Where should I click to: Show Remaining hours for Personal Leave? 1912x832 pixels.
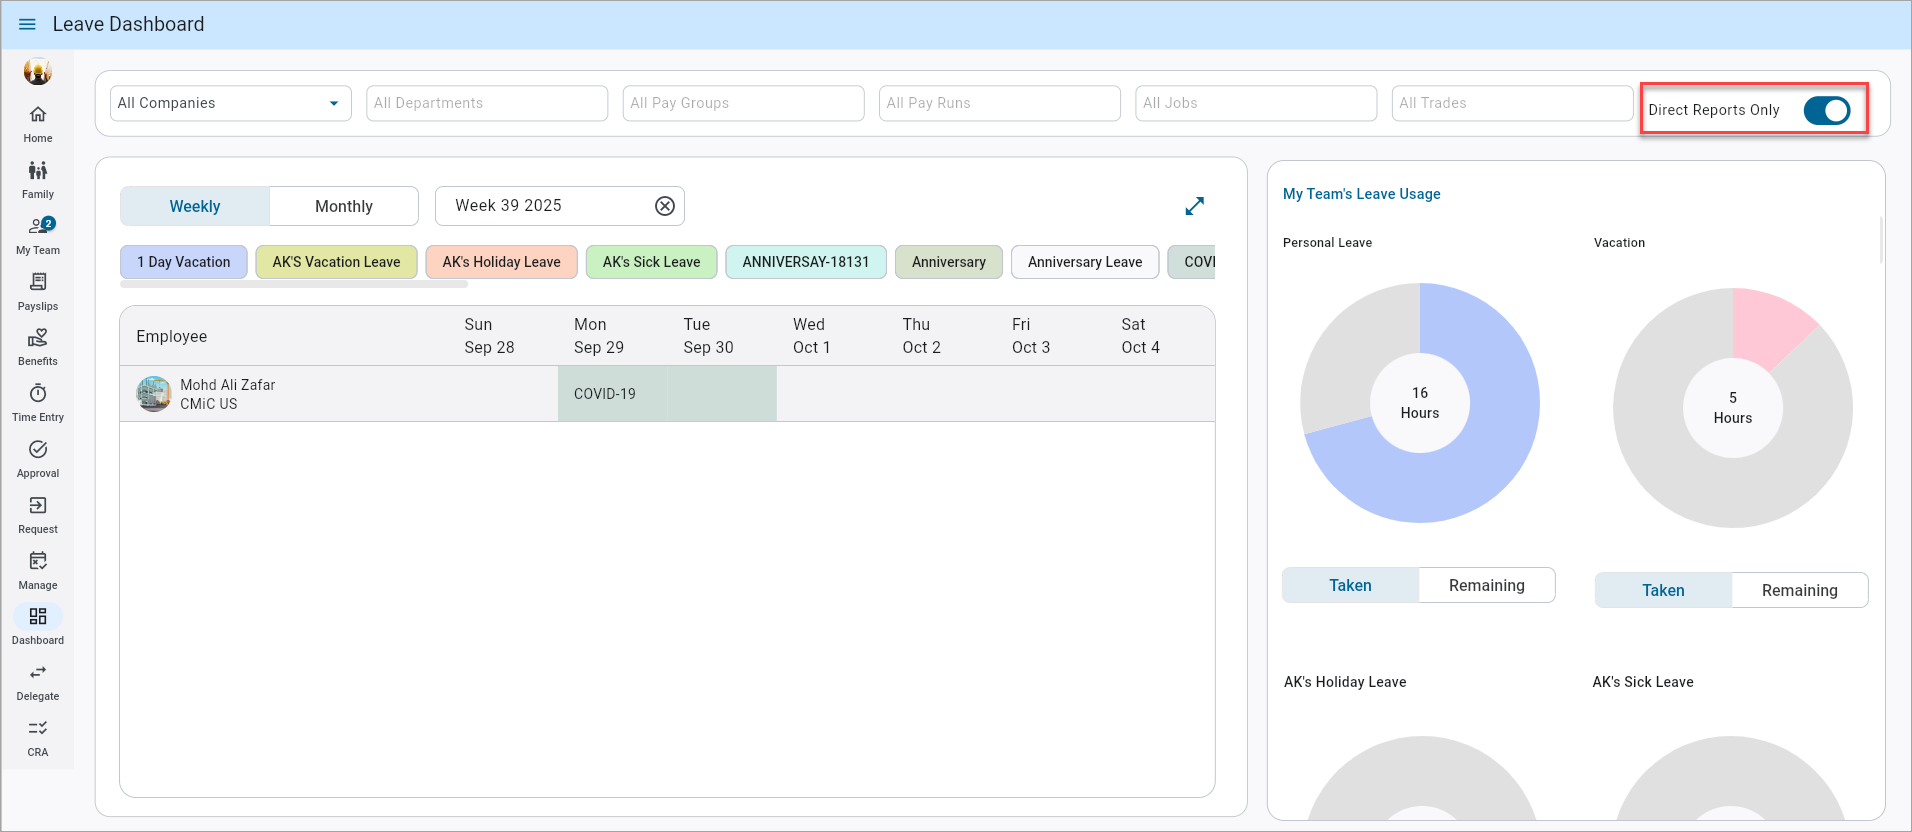point(1486,586)
